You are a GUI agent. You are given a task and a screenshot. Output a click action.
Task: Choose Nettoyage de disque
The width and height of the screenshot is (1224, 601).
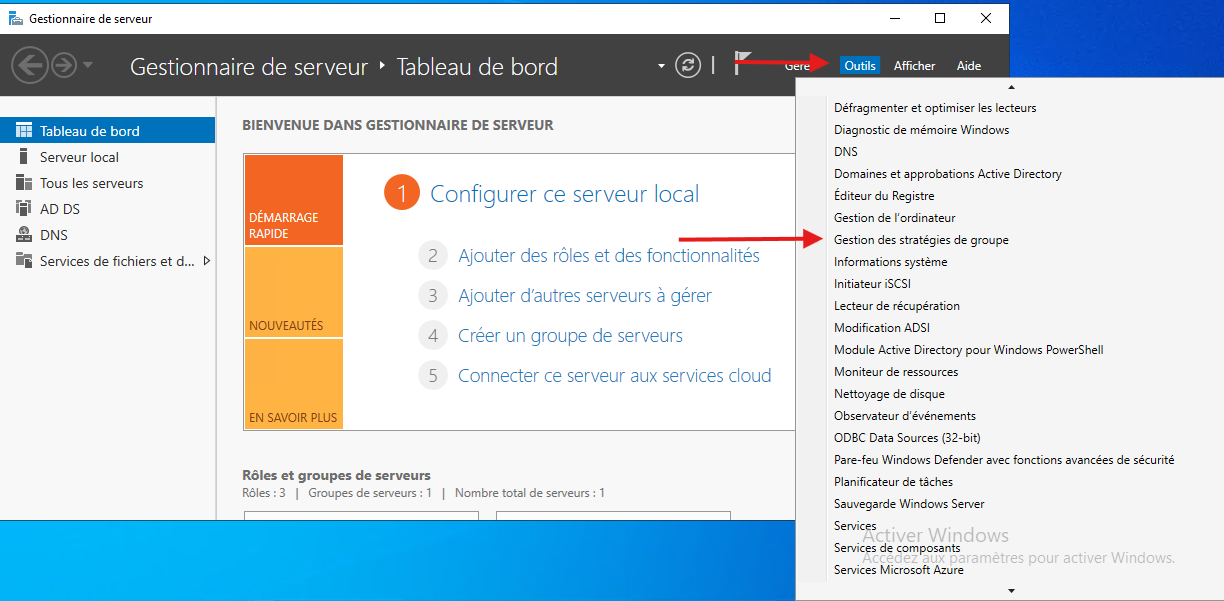889,394
